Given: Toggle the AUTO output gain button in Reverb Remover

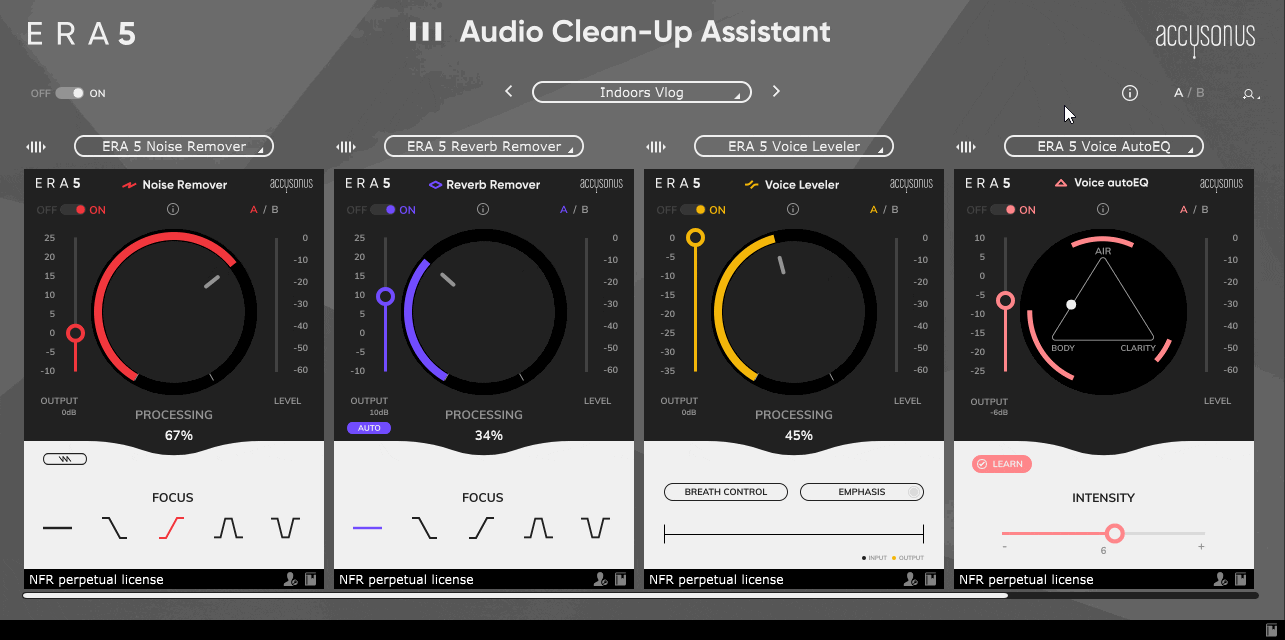Looking at the screenshot, I should tap(369, 428).
